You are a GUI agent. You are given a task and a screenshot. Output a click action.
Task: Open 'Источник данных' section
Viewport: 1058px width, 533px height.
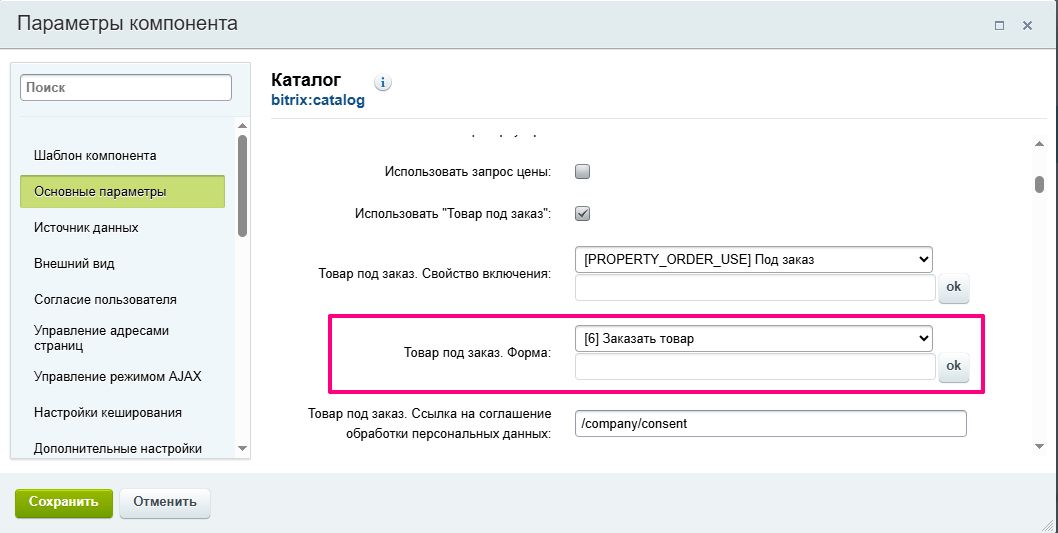[x=86, y=228]
